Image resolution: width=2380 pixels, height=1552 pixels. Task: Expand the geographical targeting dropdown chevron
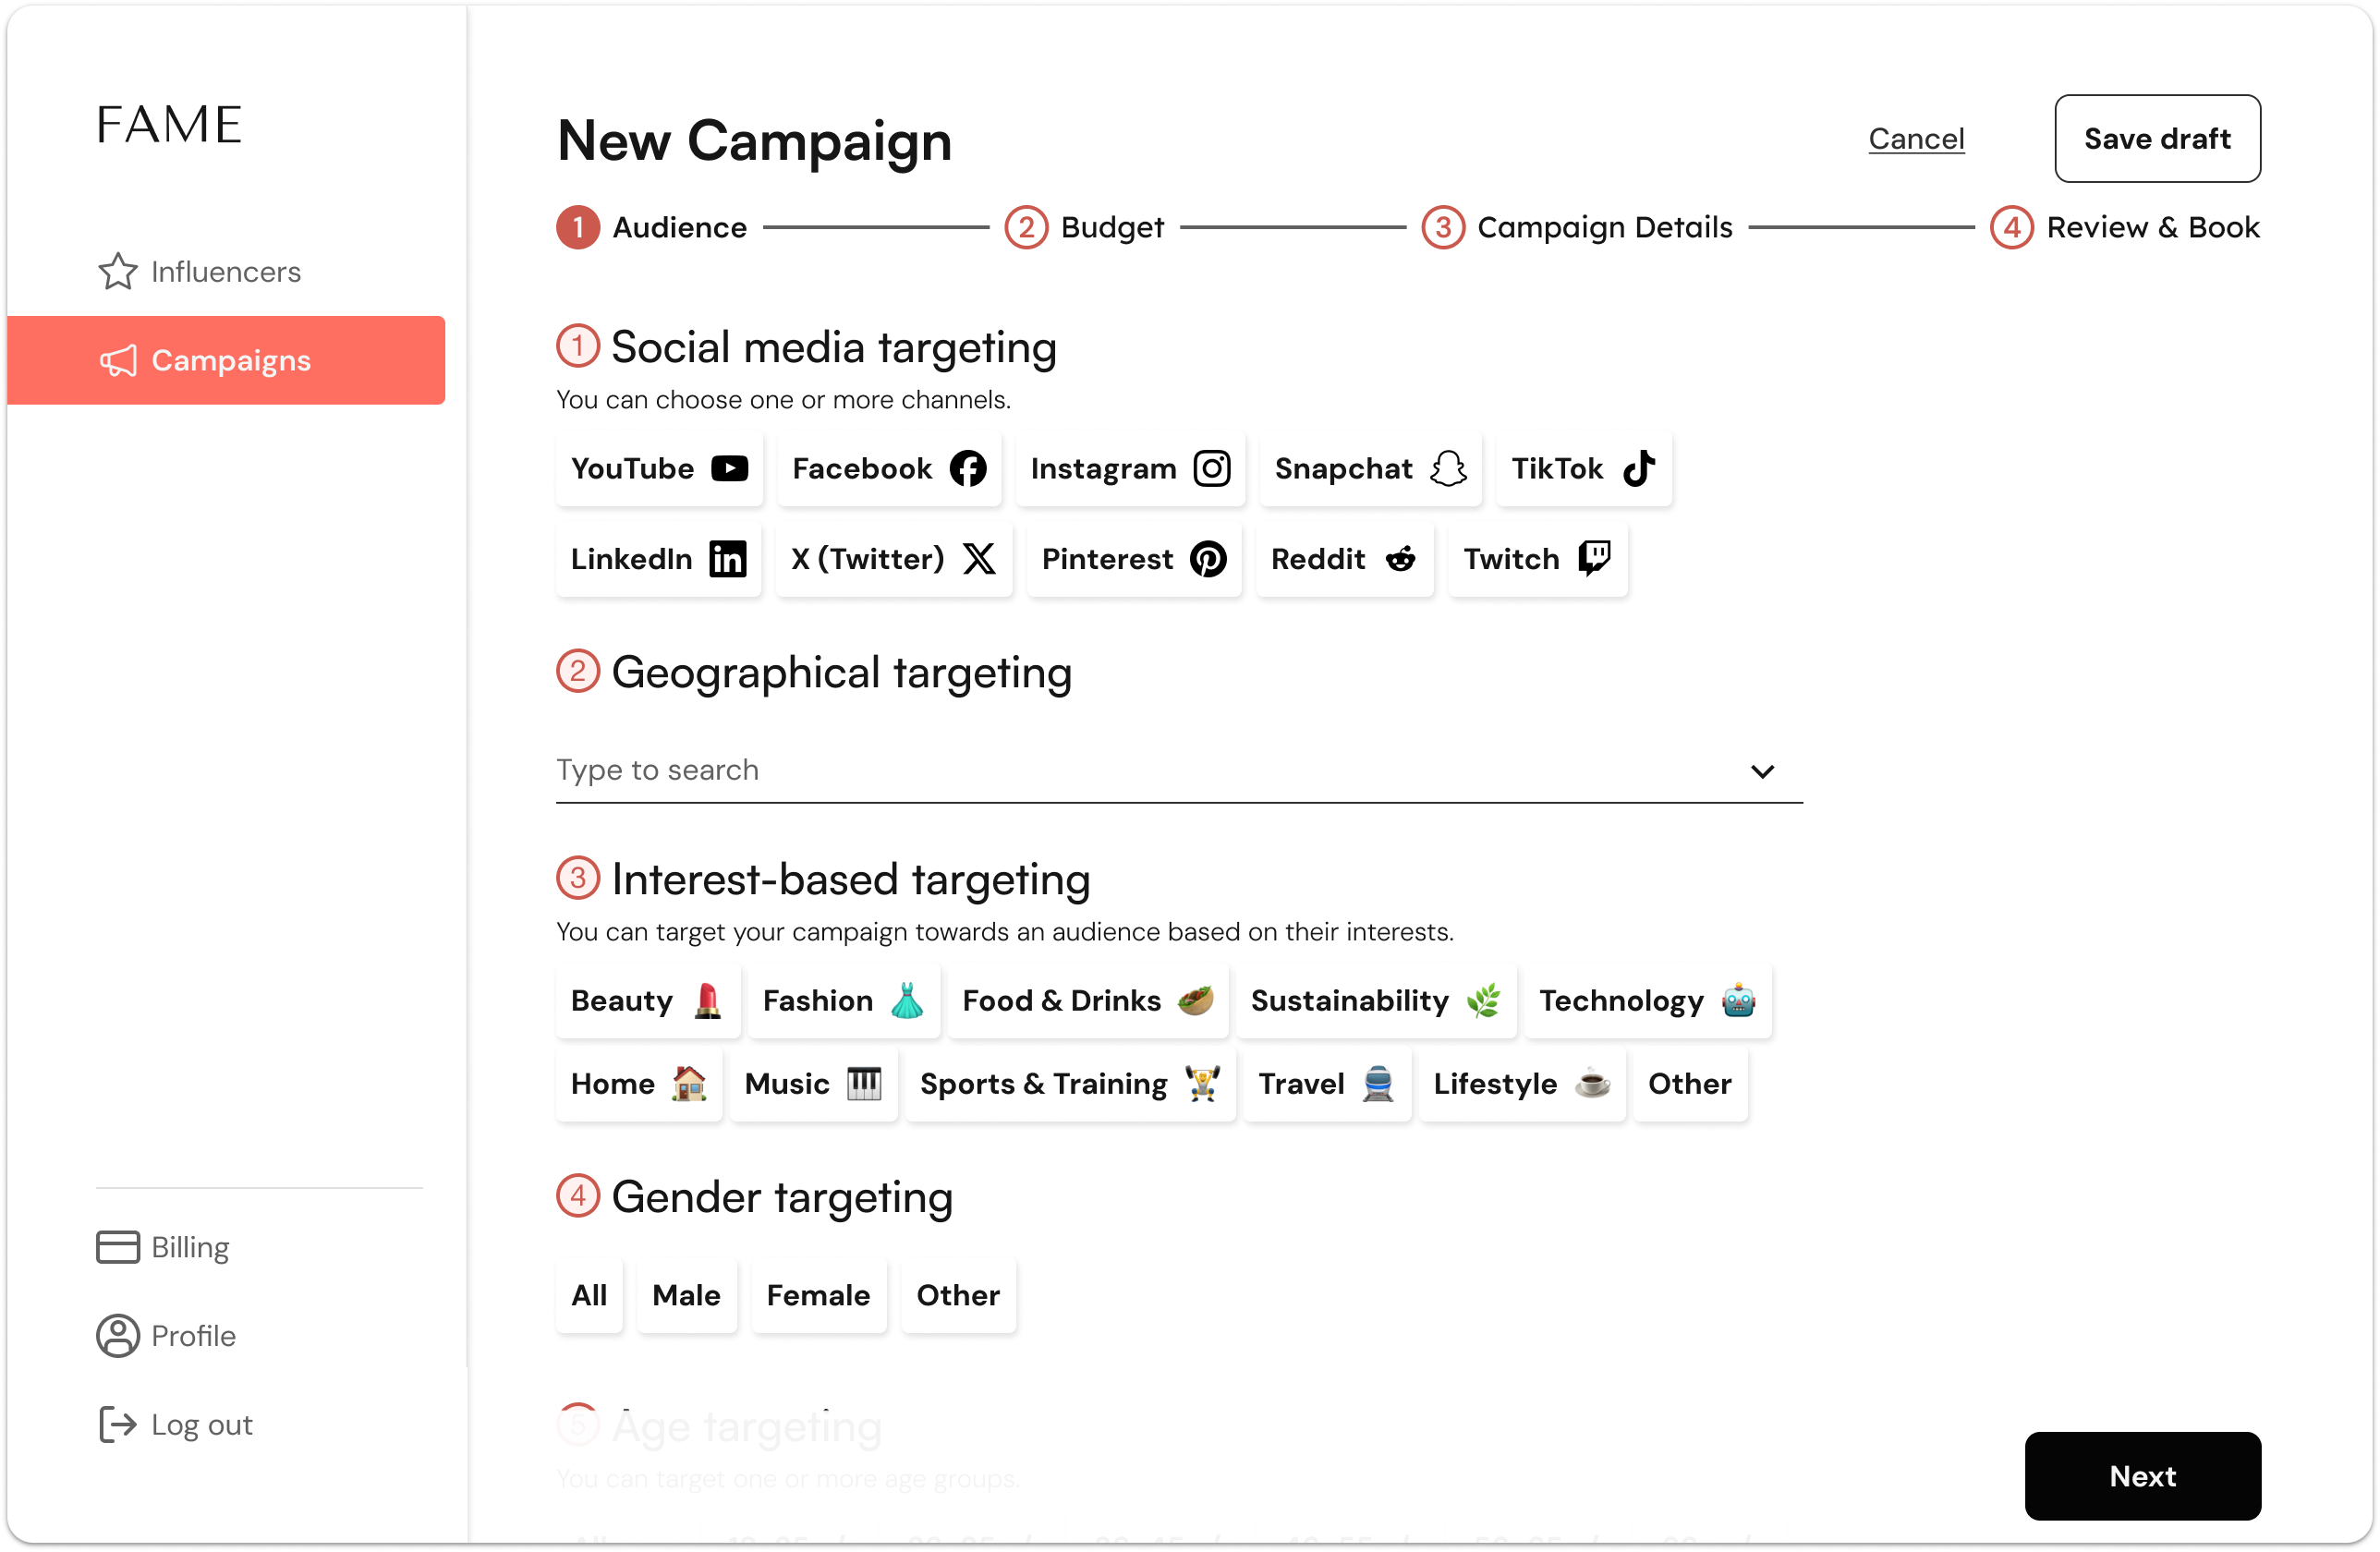pos(1762,771)
